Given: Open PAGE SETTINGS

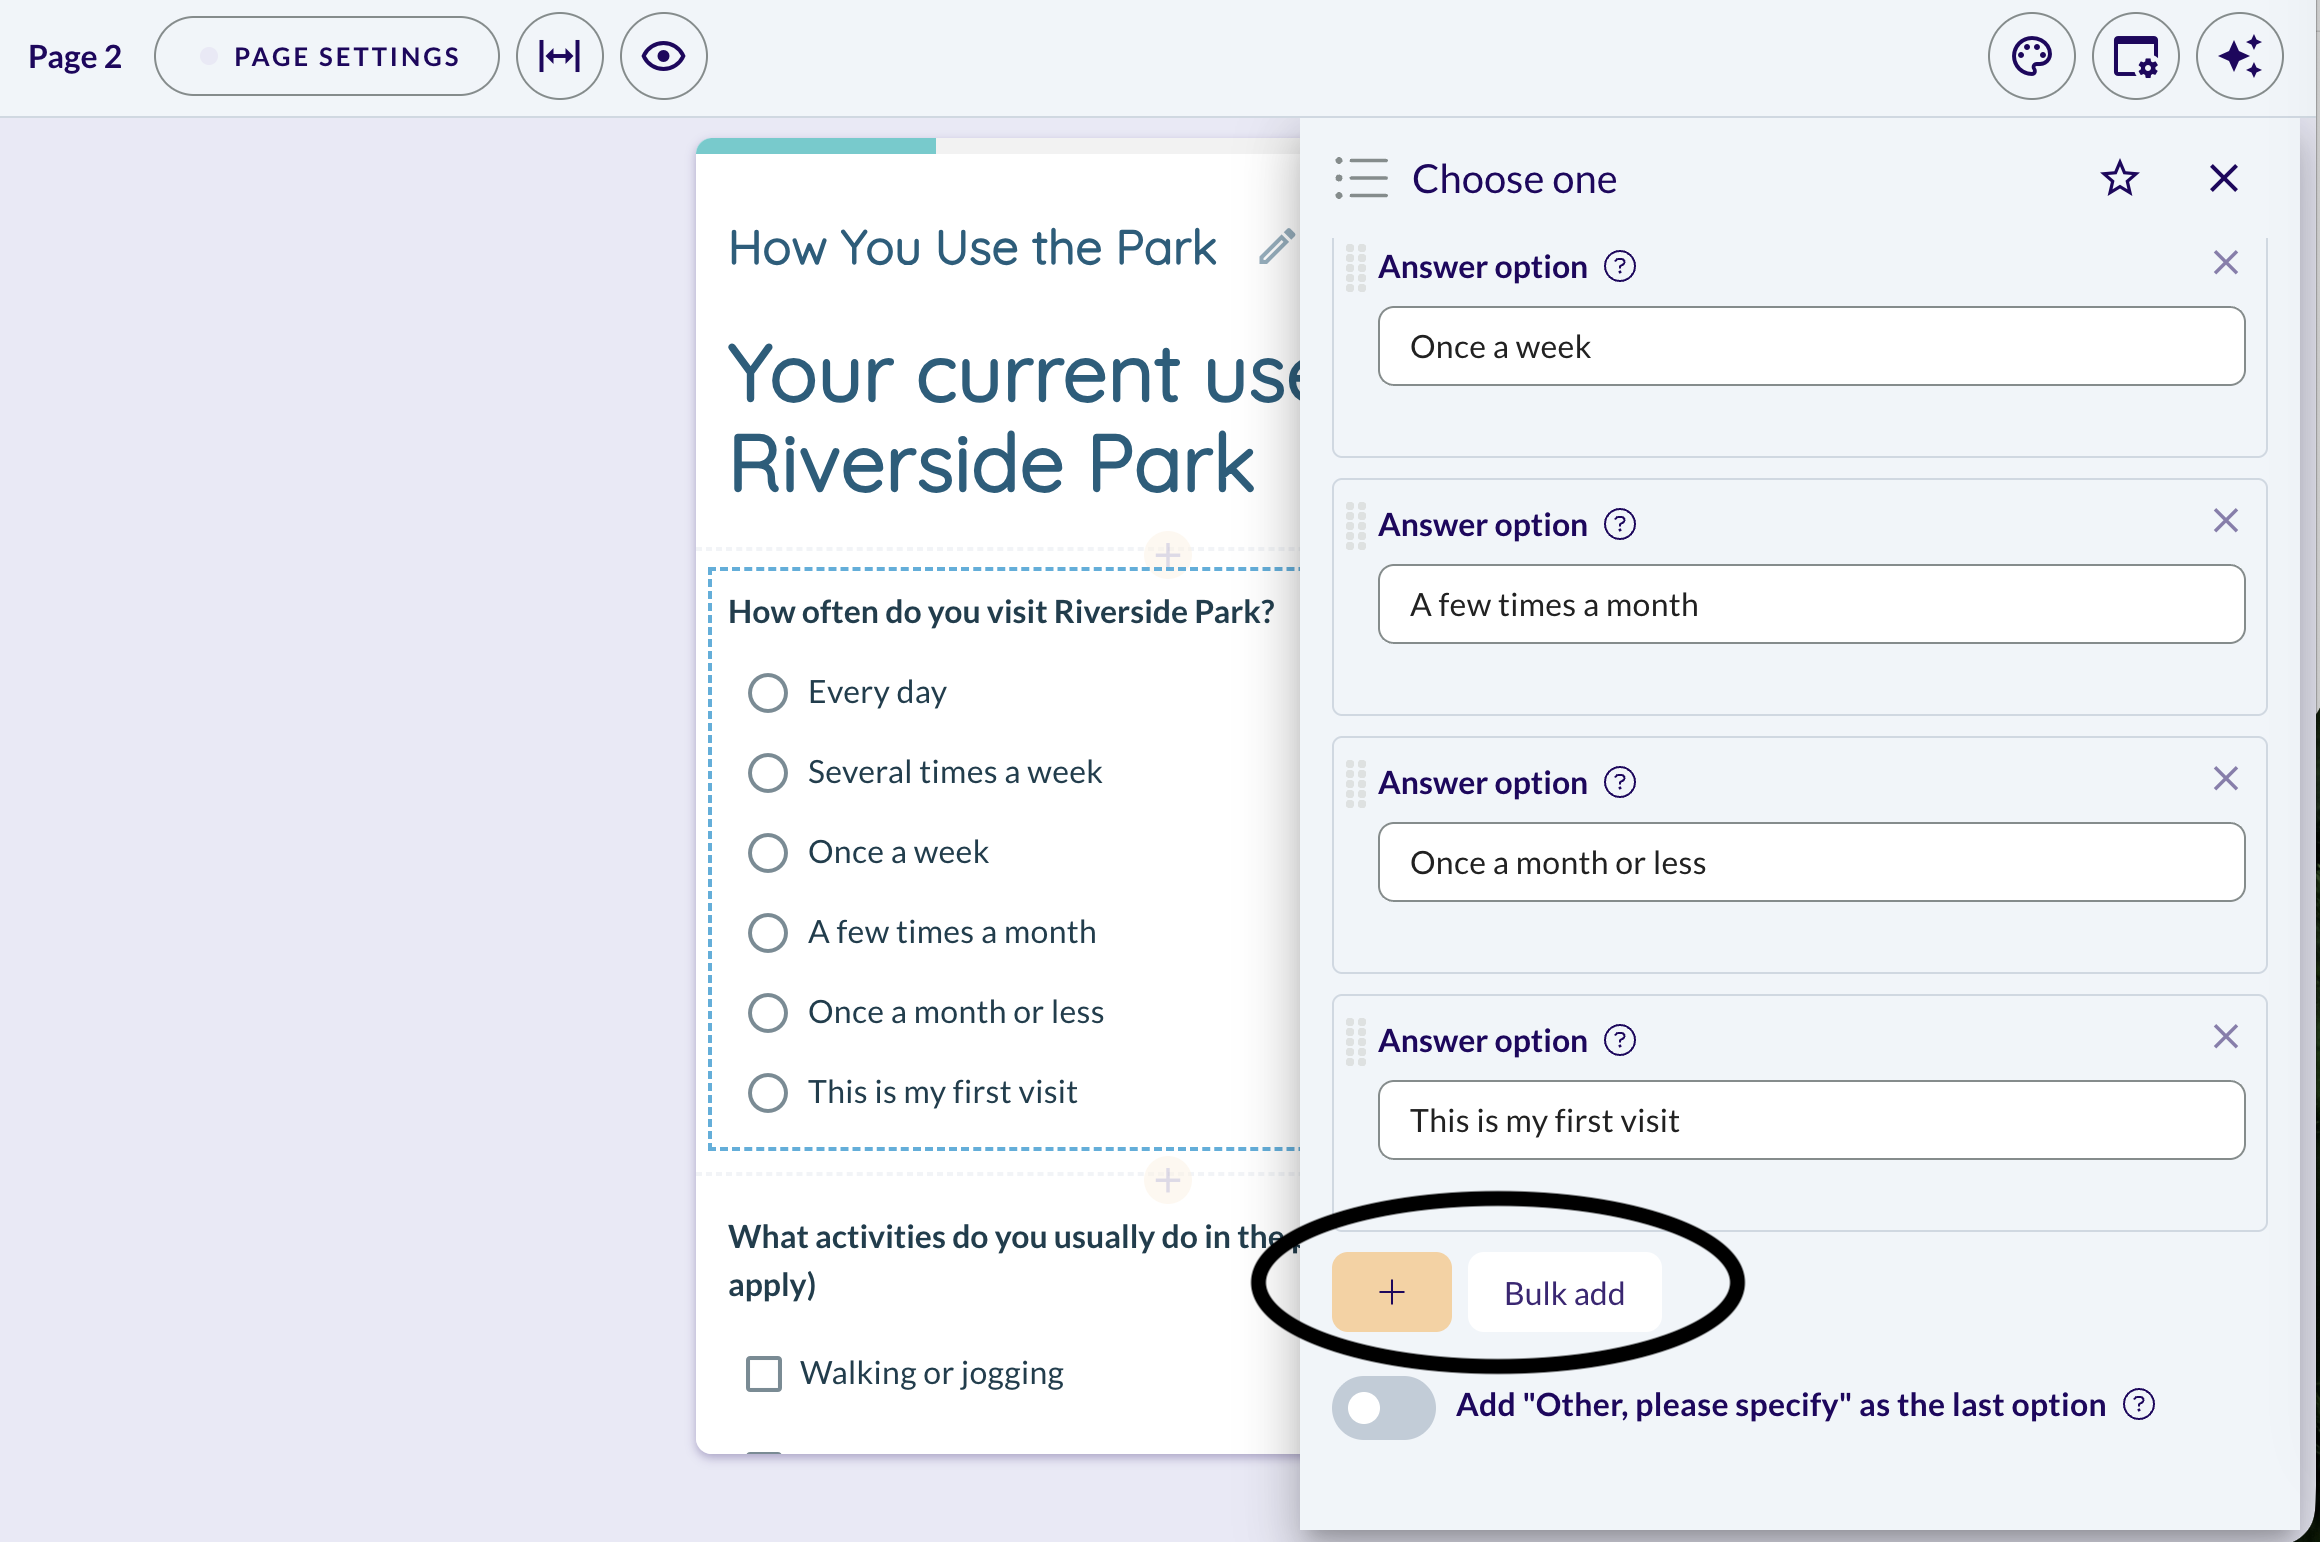Looking at the screenshot, I should [327, 57].
